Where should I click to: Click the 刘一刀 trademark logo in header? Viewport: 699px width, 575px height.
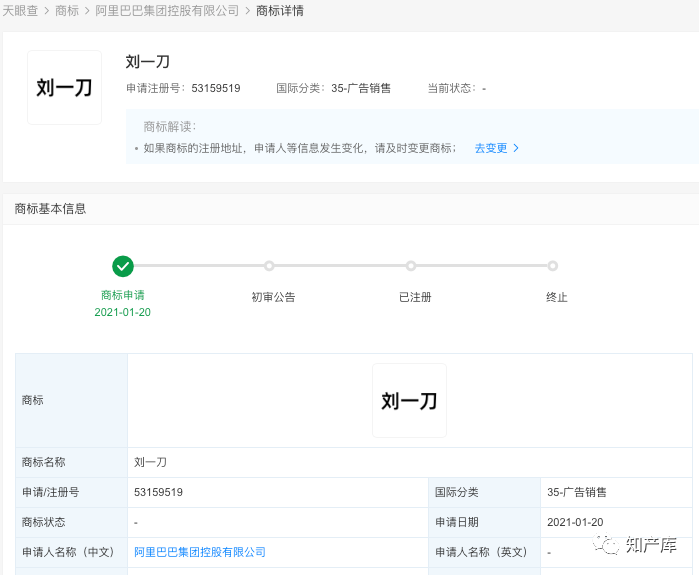tap(64, 88)
